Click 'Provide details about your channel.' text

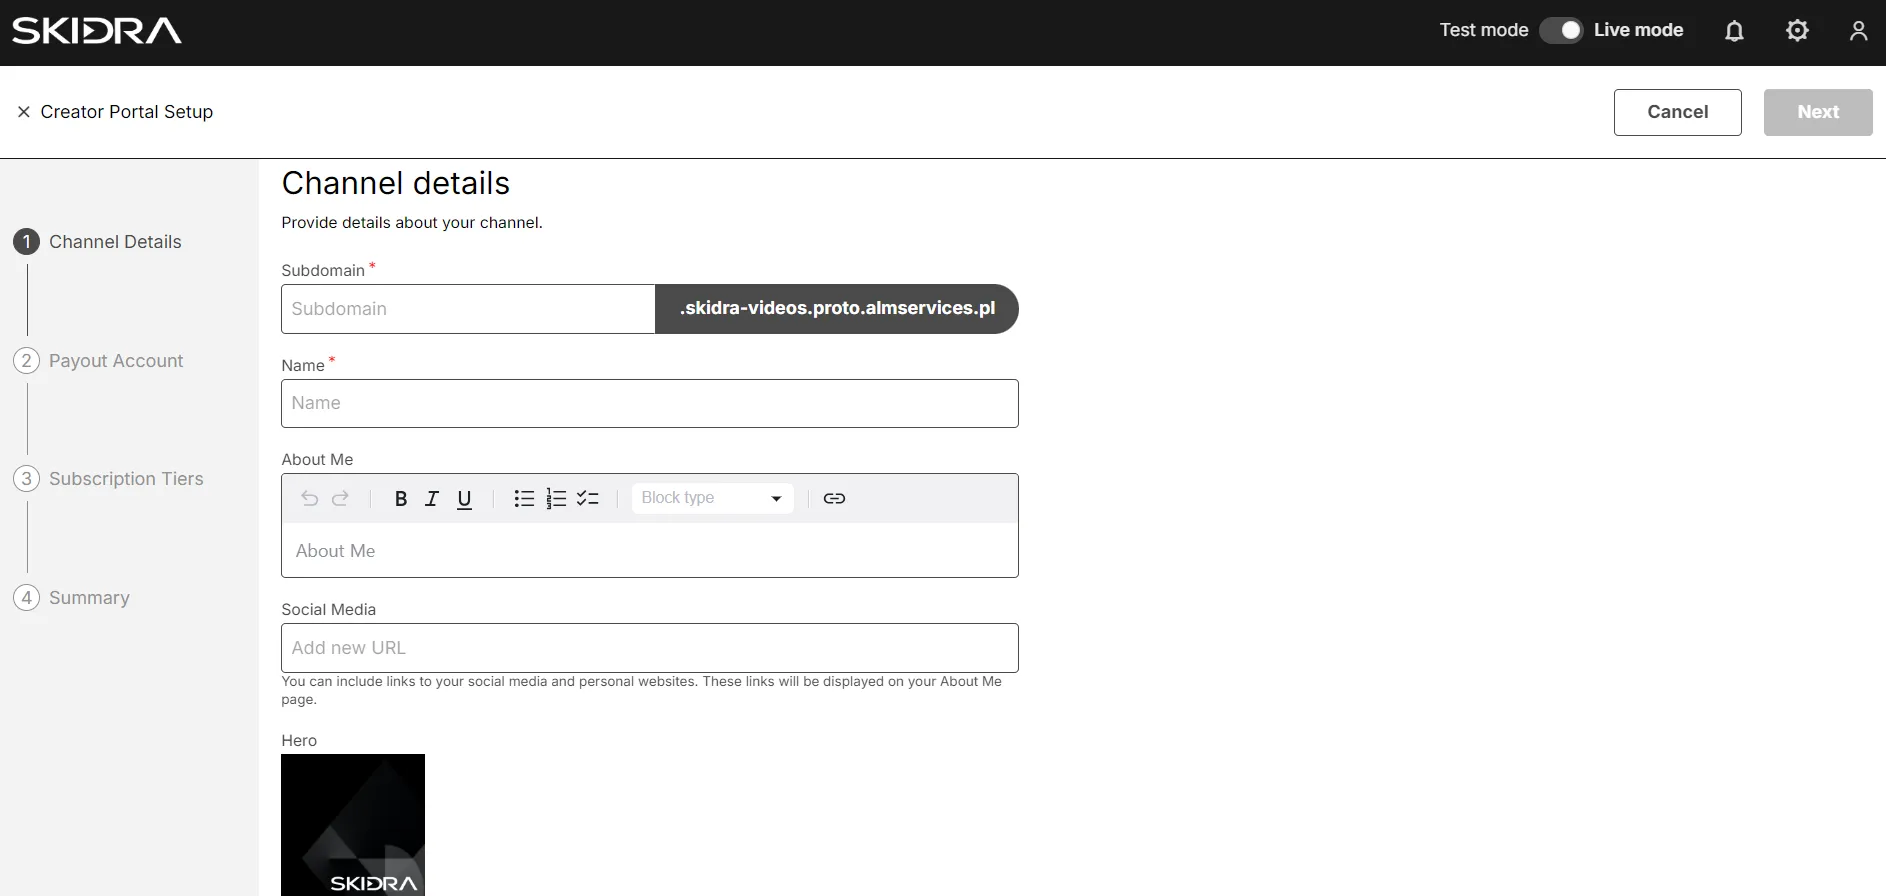(x=412, y=222)
